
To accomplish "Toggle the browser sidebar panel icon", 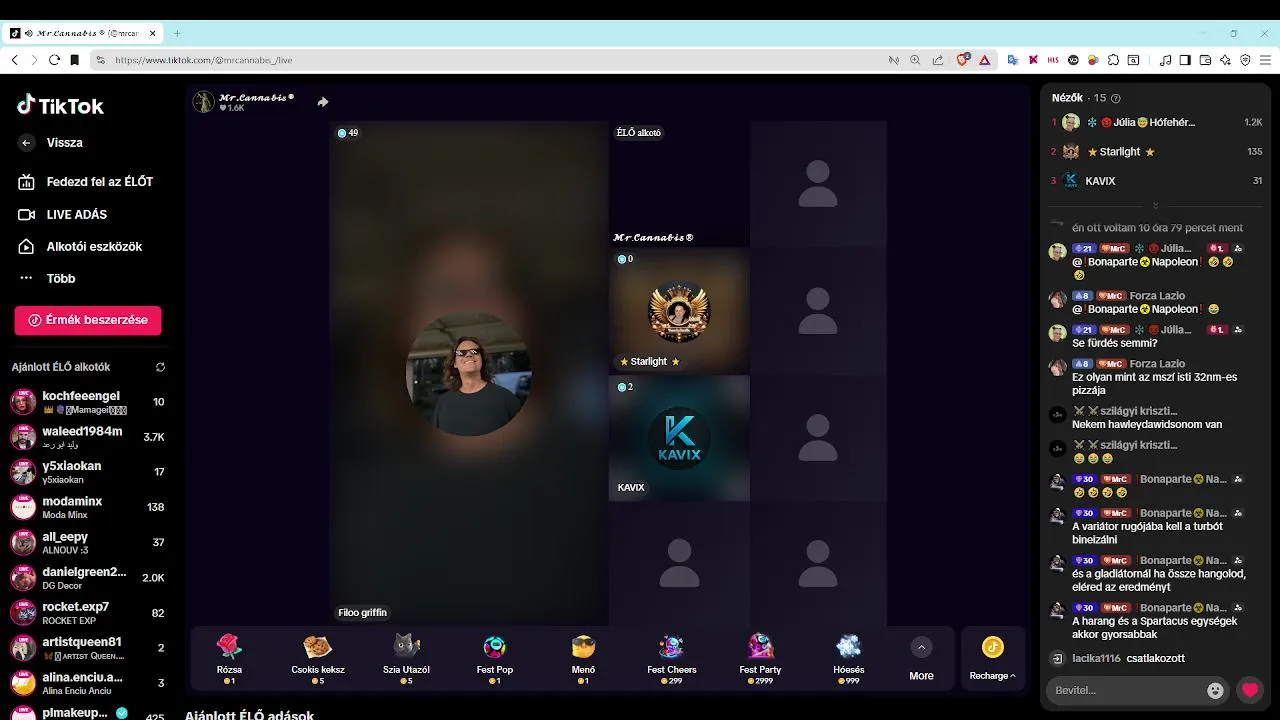I will pos(1185,60).
